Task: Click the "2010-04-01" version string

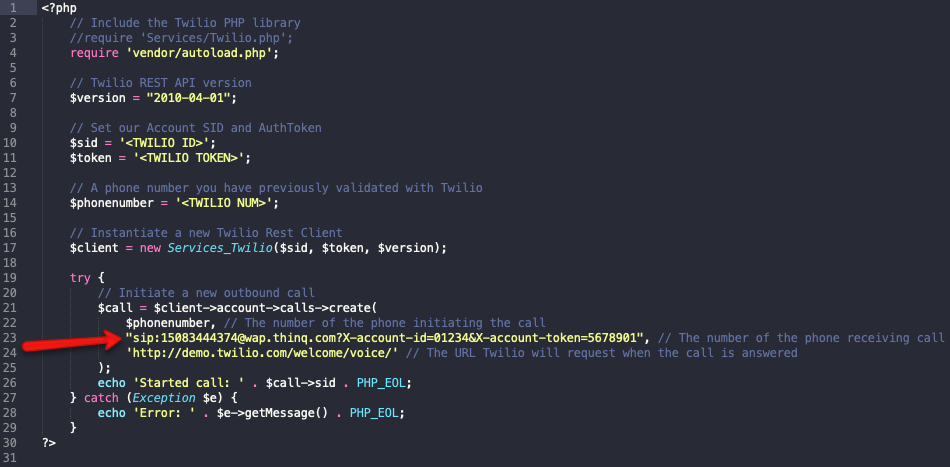Action: coord(189,98)
